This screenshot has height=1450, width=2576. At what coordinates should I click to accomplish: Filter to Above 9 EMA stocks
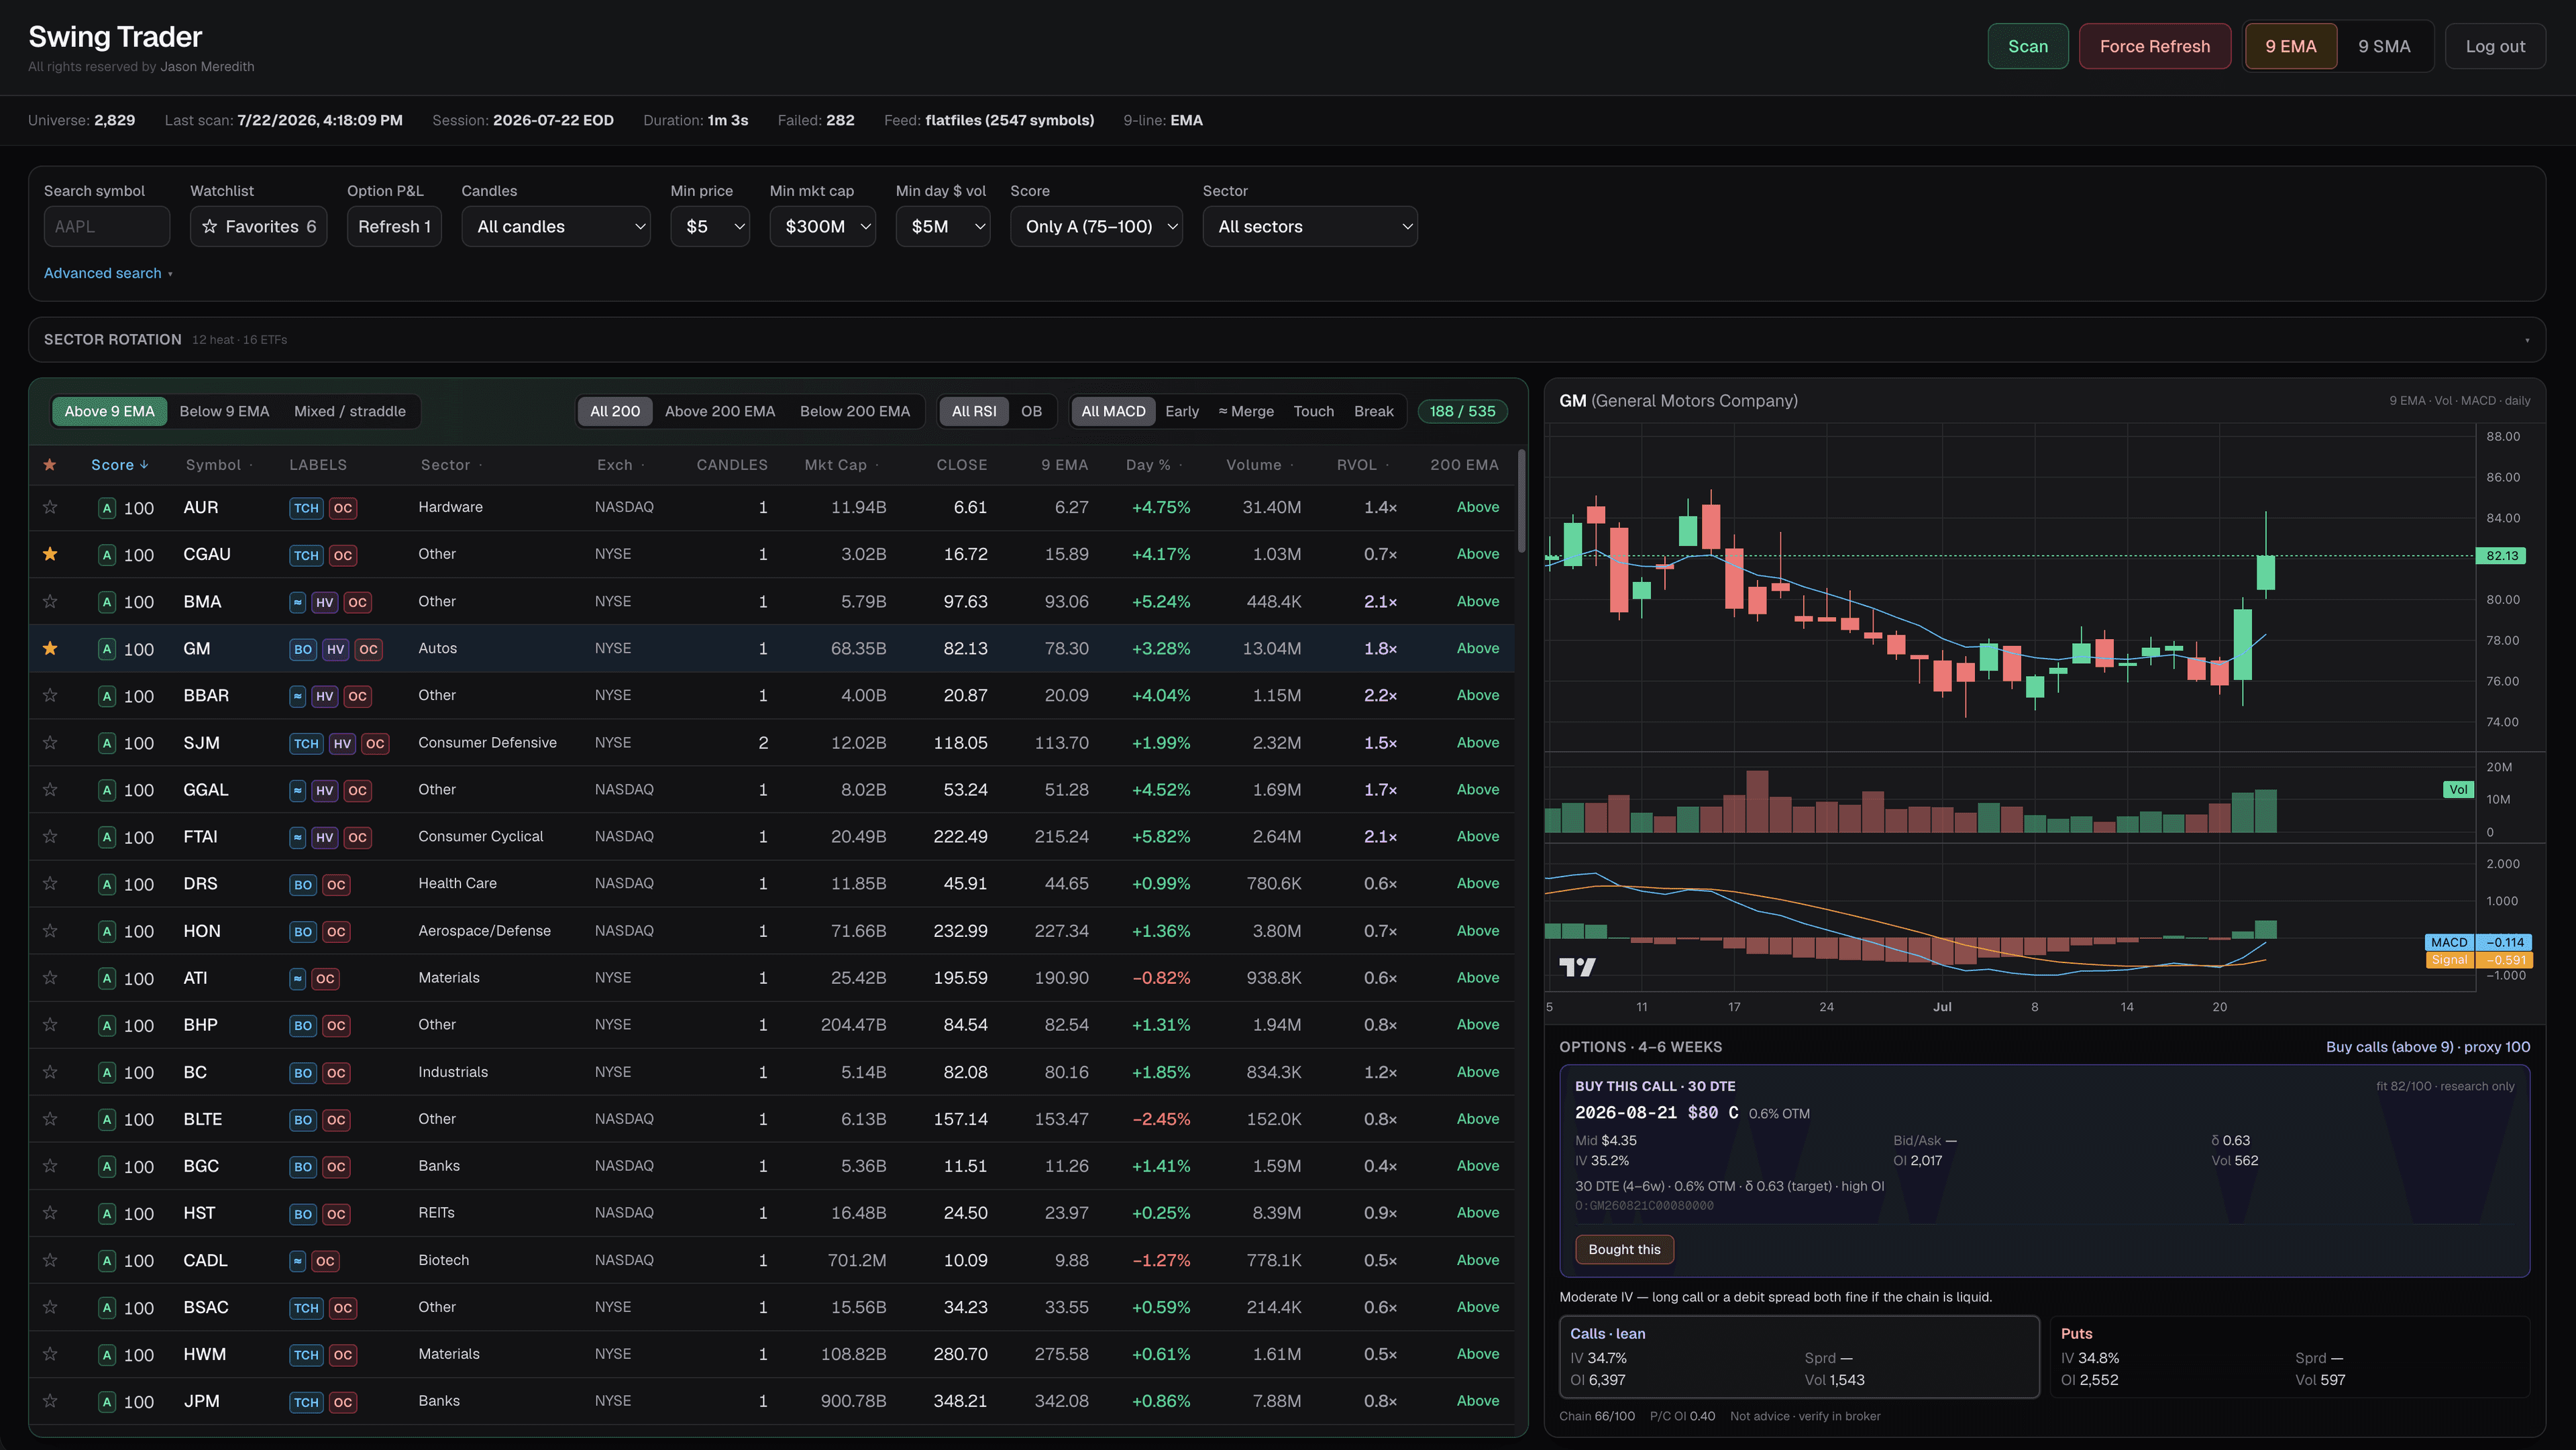point(109,411)
